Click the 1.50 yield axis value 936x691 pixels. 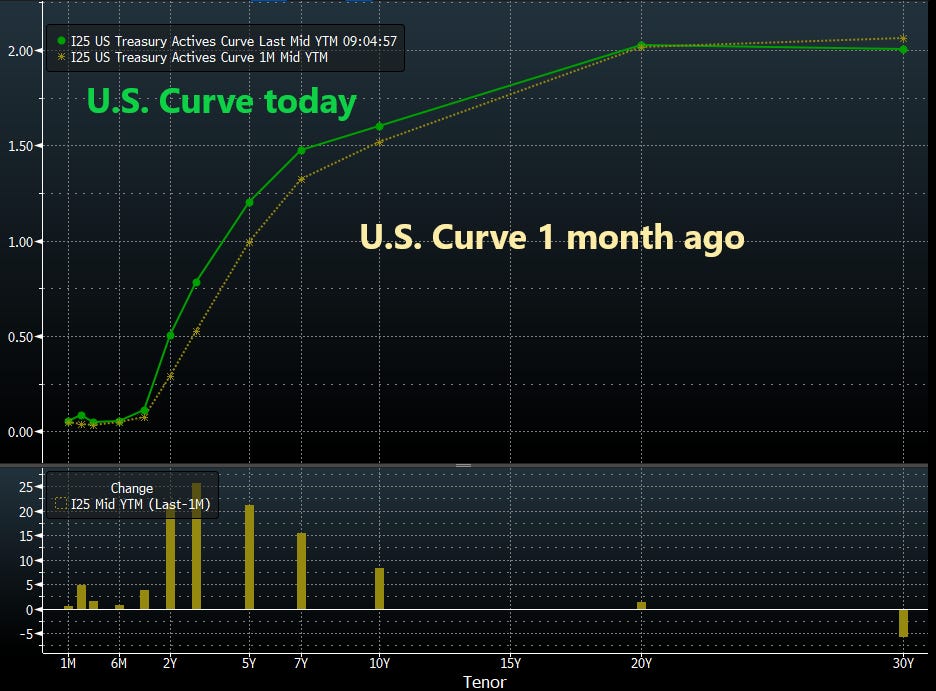[20, 146]
